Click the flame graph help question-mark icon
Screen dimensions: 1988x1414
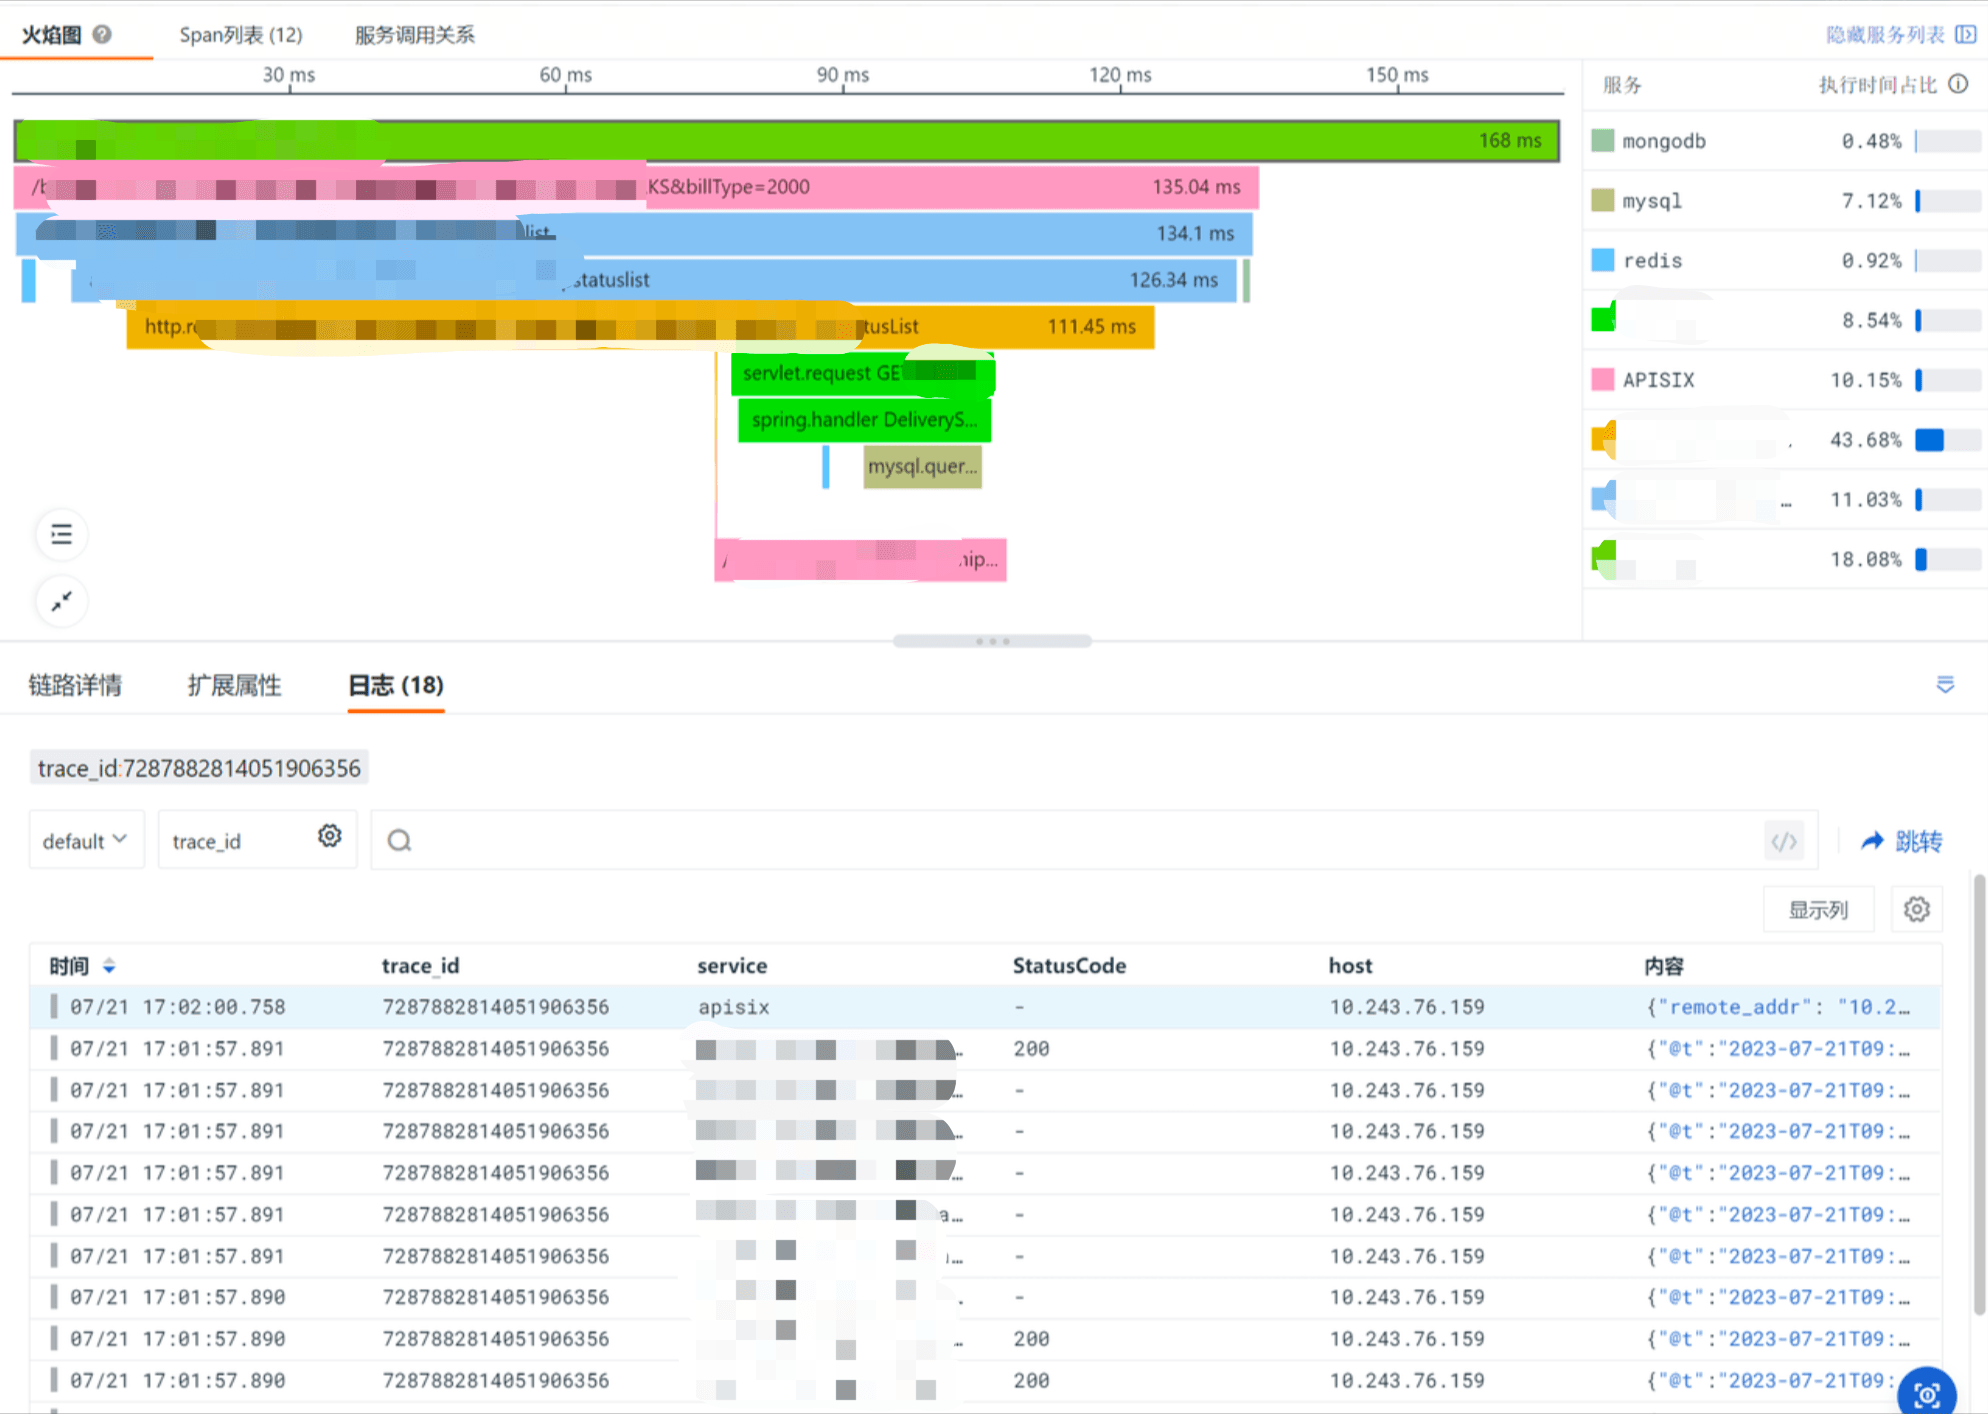tap(102, 34)
